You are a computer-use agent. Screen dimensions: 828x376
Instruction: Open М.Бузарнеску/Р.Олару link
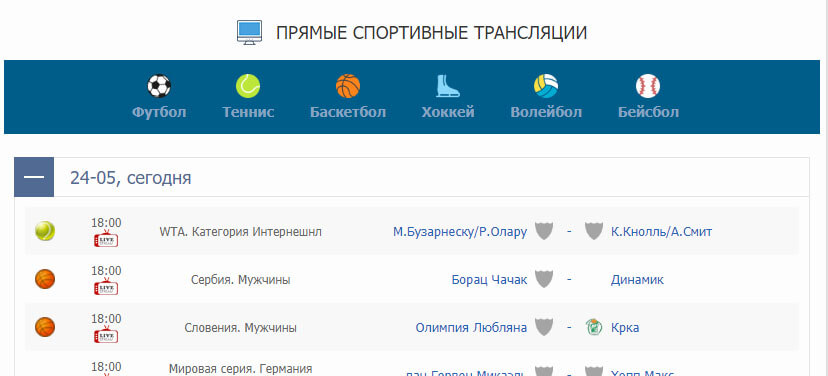click(460, 231)
